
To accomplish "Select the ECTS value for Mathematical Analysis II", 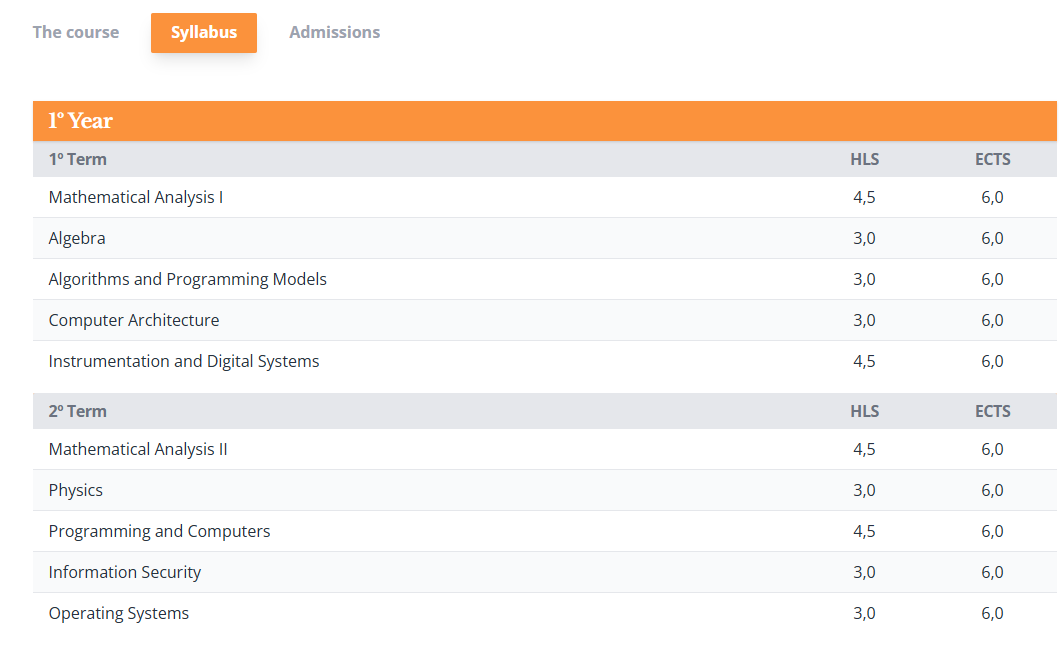I will 992,449.
